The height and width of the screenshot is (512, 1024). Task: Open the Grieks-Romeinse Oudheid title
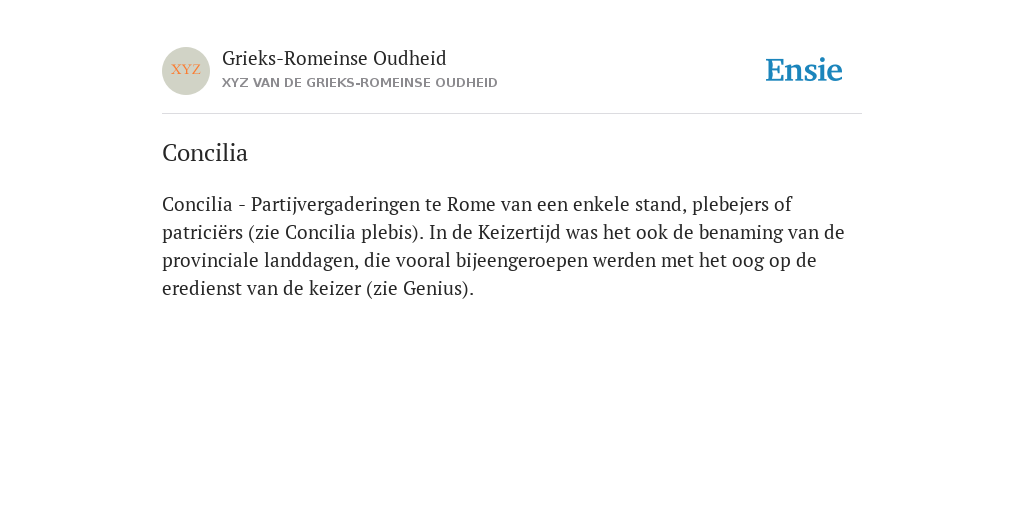click(x=334, y=59)
